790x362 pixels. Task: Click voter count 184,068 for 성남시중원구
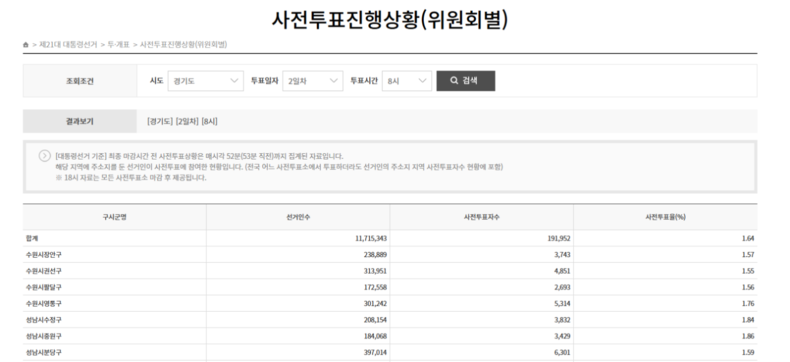tap(375, 336)
